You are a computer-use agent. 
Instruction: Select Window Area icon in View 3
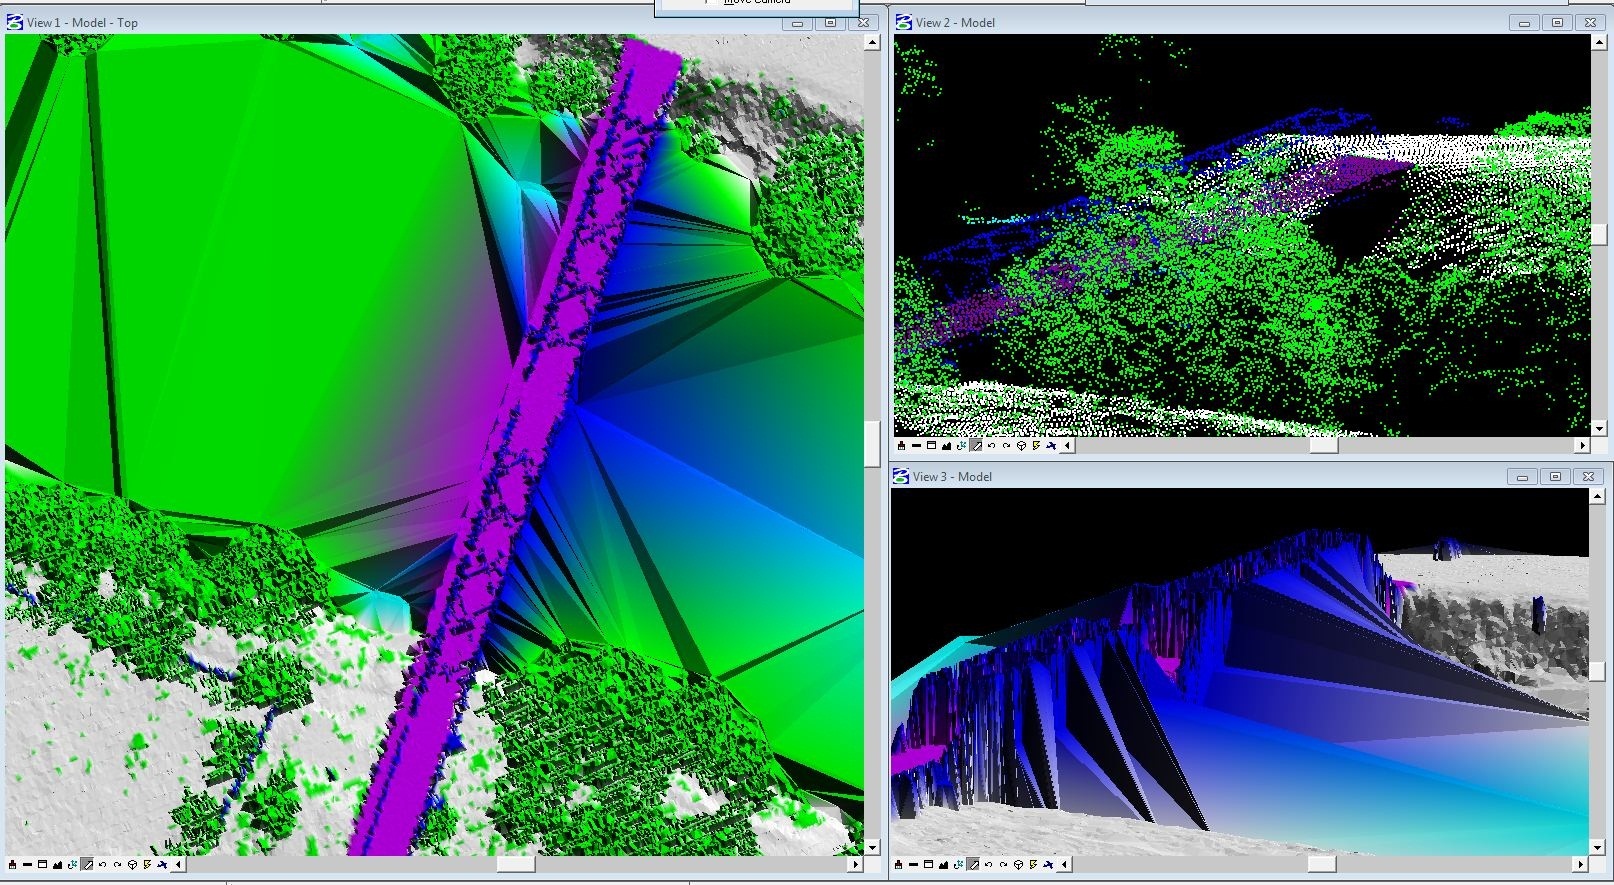pyautogui.click(x=929, y=865)
